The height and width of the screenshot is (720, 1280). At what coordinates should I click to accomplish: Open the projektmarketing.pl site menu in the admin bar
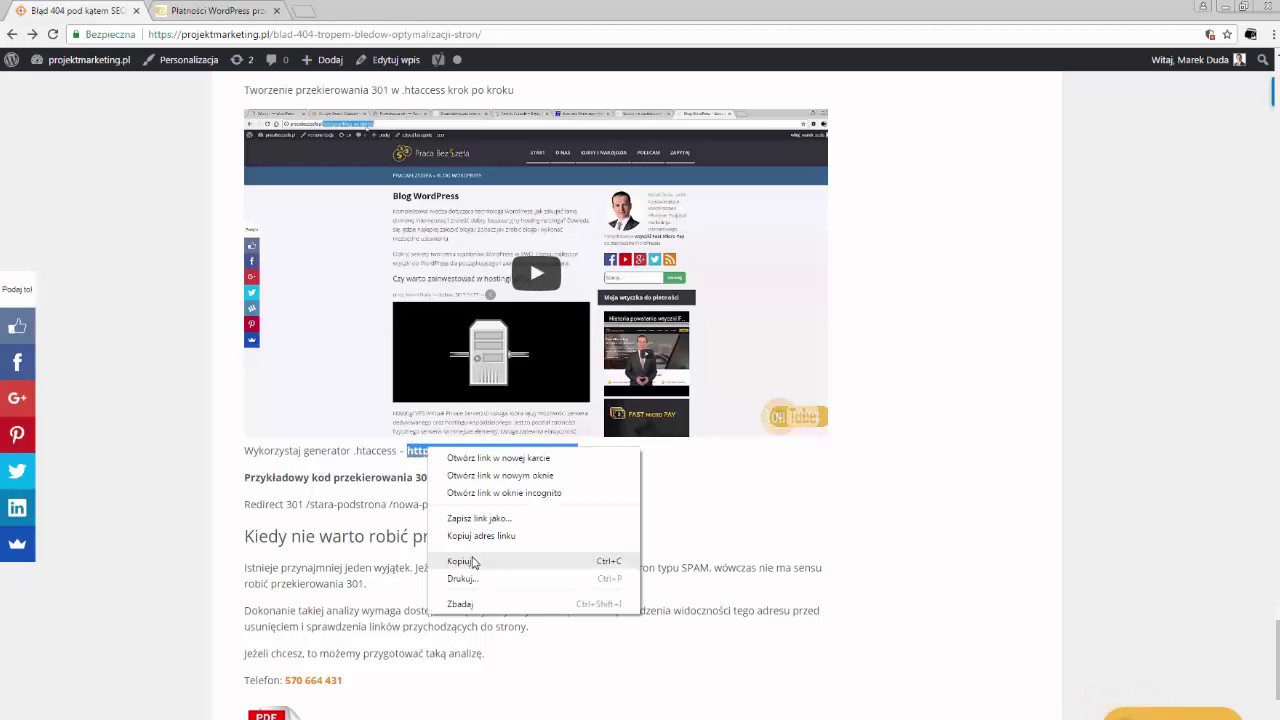(80, 59)
